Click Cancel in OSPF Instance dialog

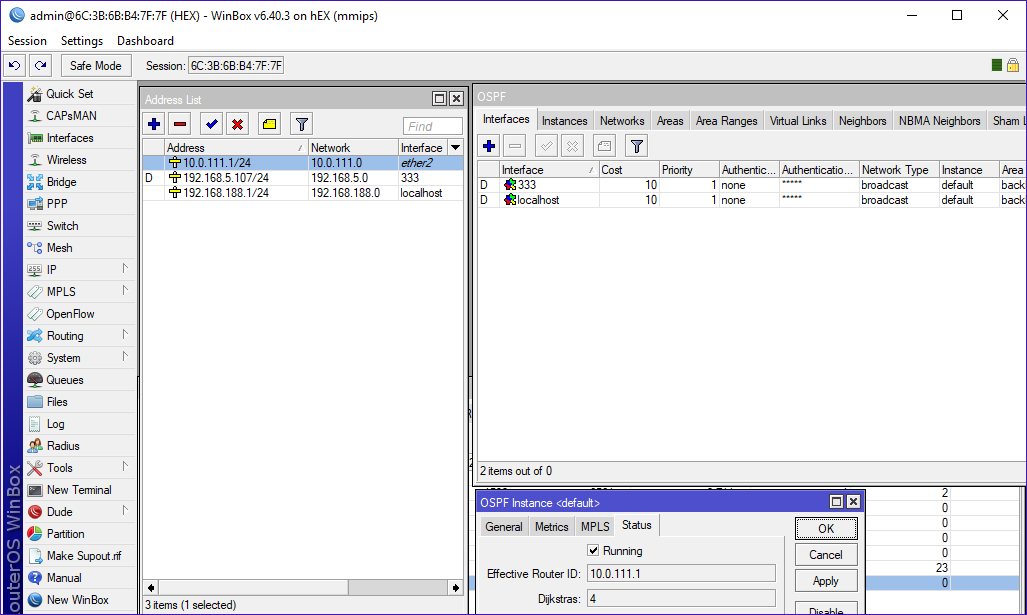pyautogui.click(x=826, y=555)
